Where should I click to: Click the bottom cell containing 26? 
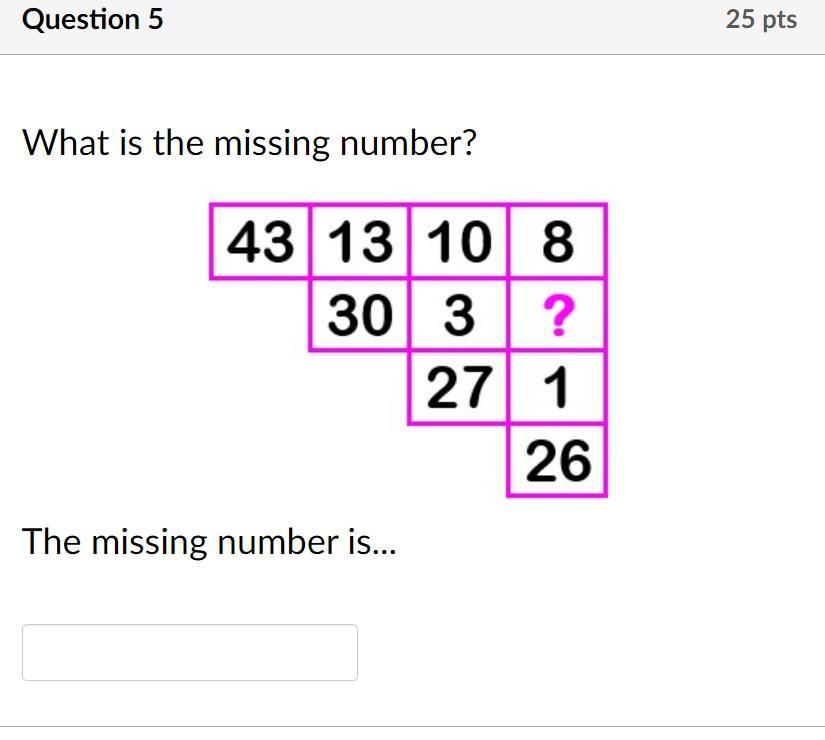click(558, 461)
